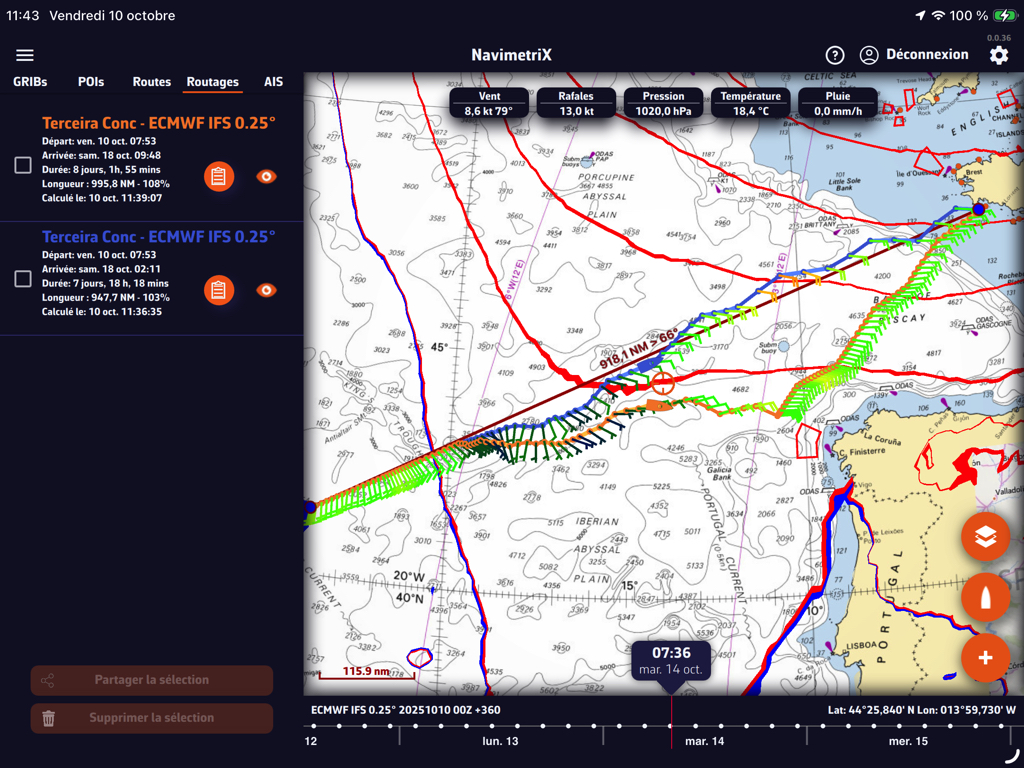
Task: Open roadbook for the orange Terceira routing
Action: (218, 176)
